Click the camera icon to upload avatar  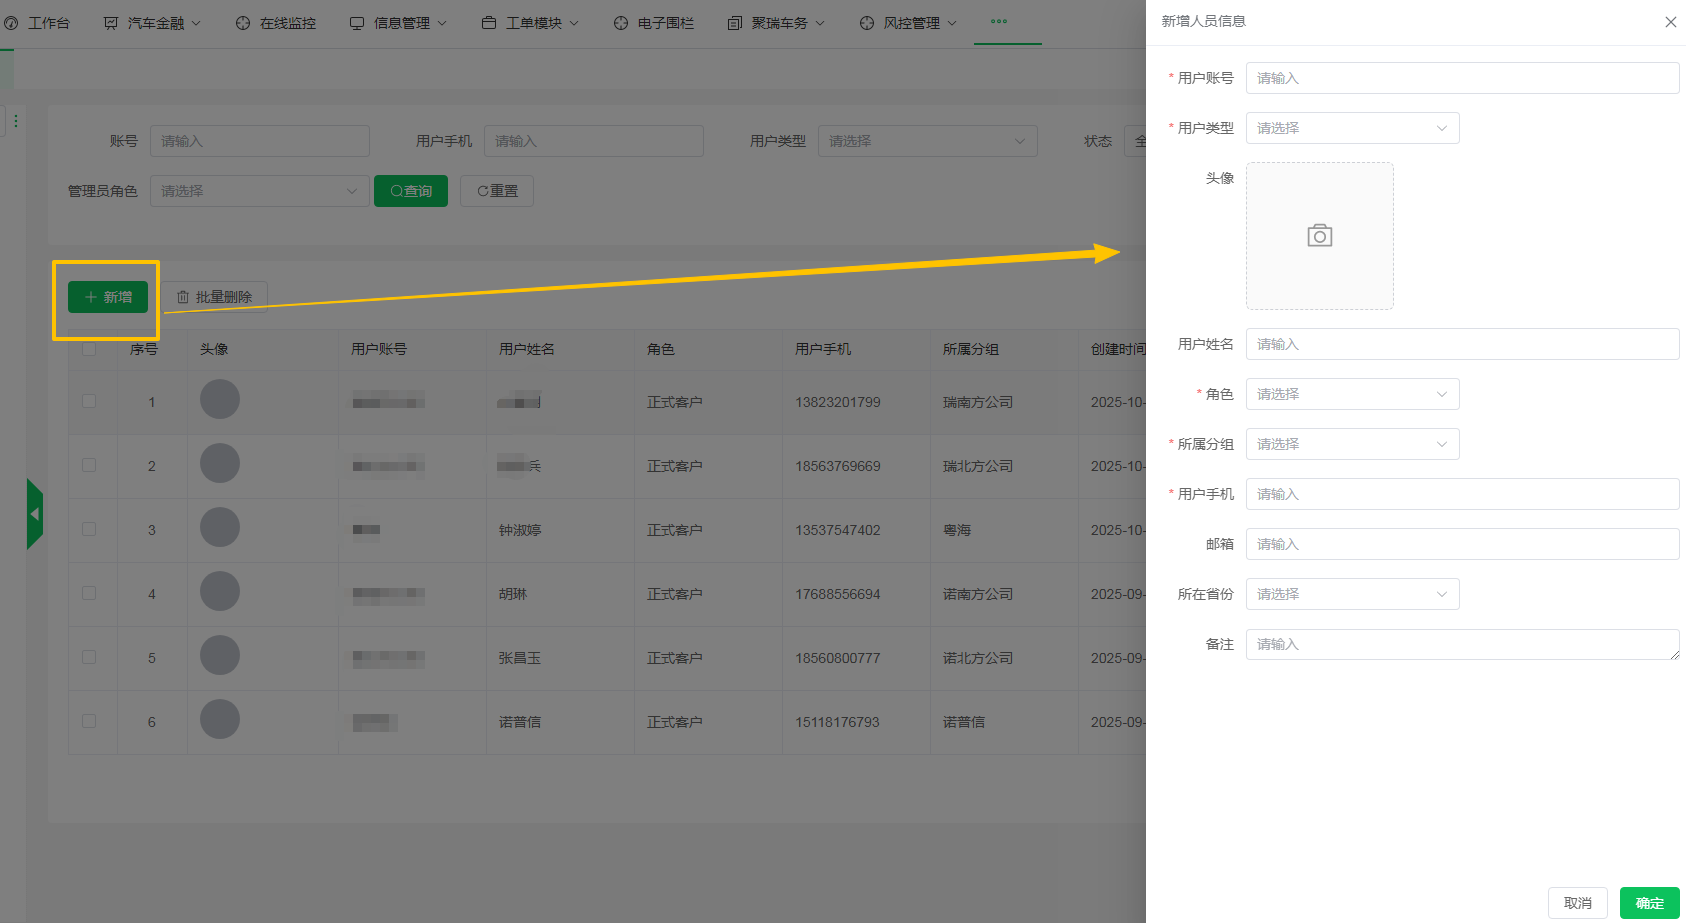1319,236
